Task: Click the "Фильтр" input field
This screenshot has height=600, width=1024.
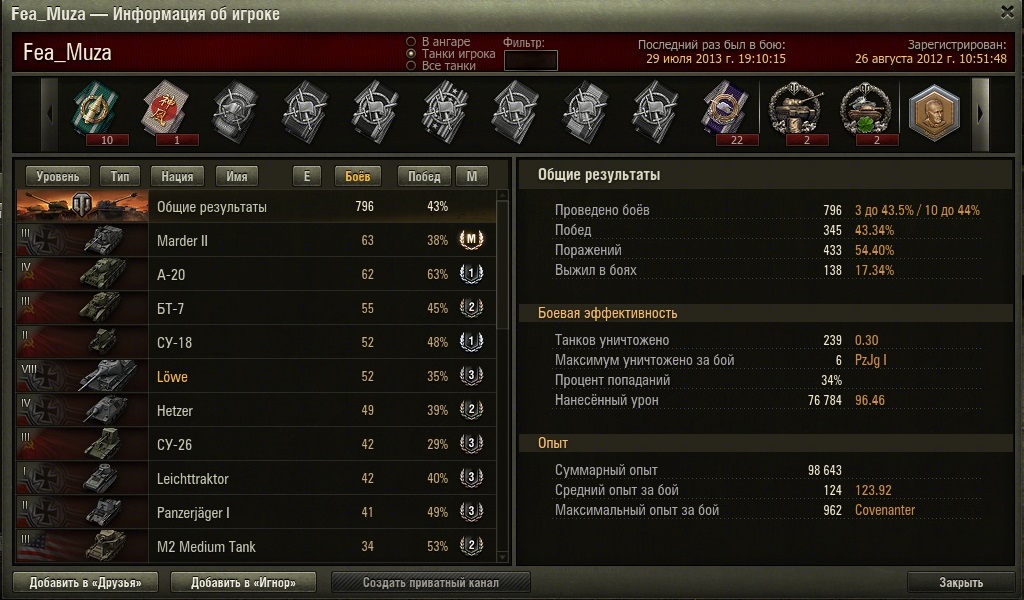Action: pos(531,61)
